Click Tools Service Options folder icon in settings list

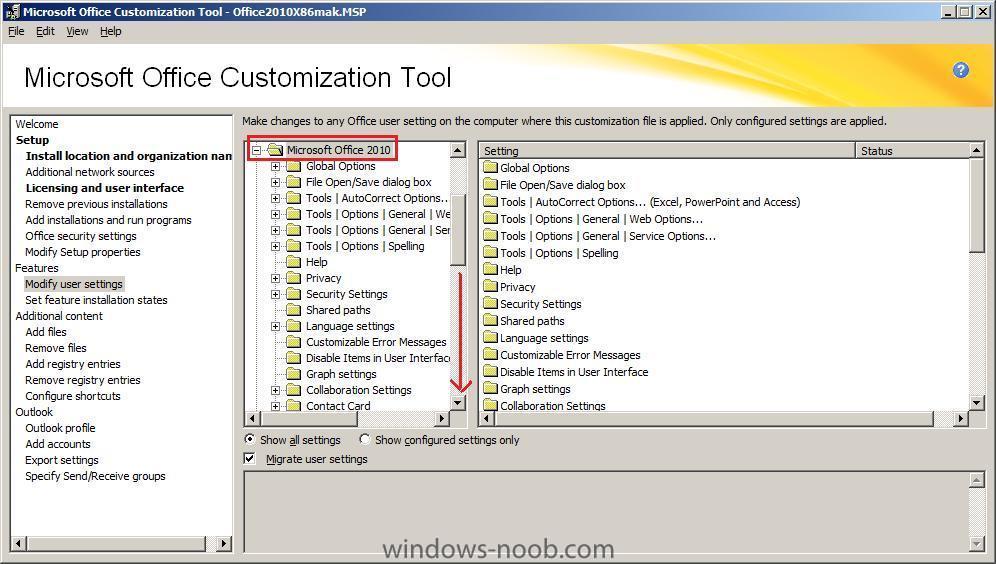click(x=490, y=236)
